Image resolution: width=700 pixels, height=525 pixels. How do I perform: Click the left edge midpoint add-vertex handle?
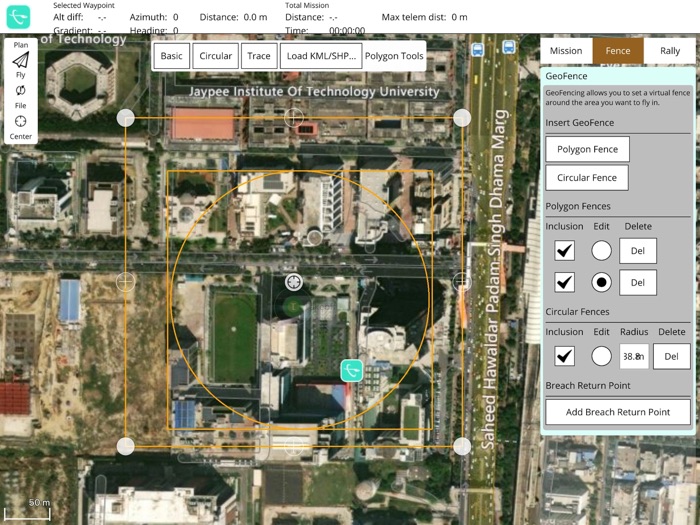pos(125,282)
